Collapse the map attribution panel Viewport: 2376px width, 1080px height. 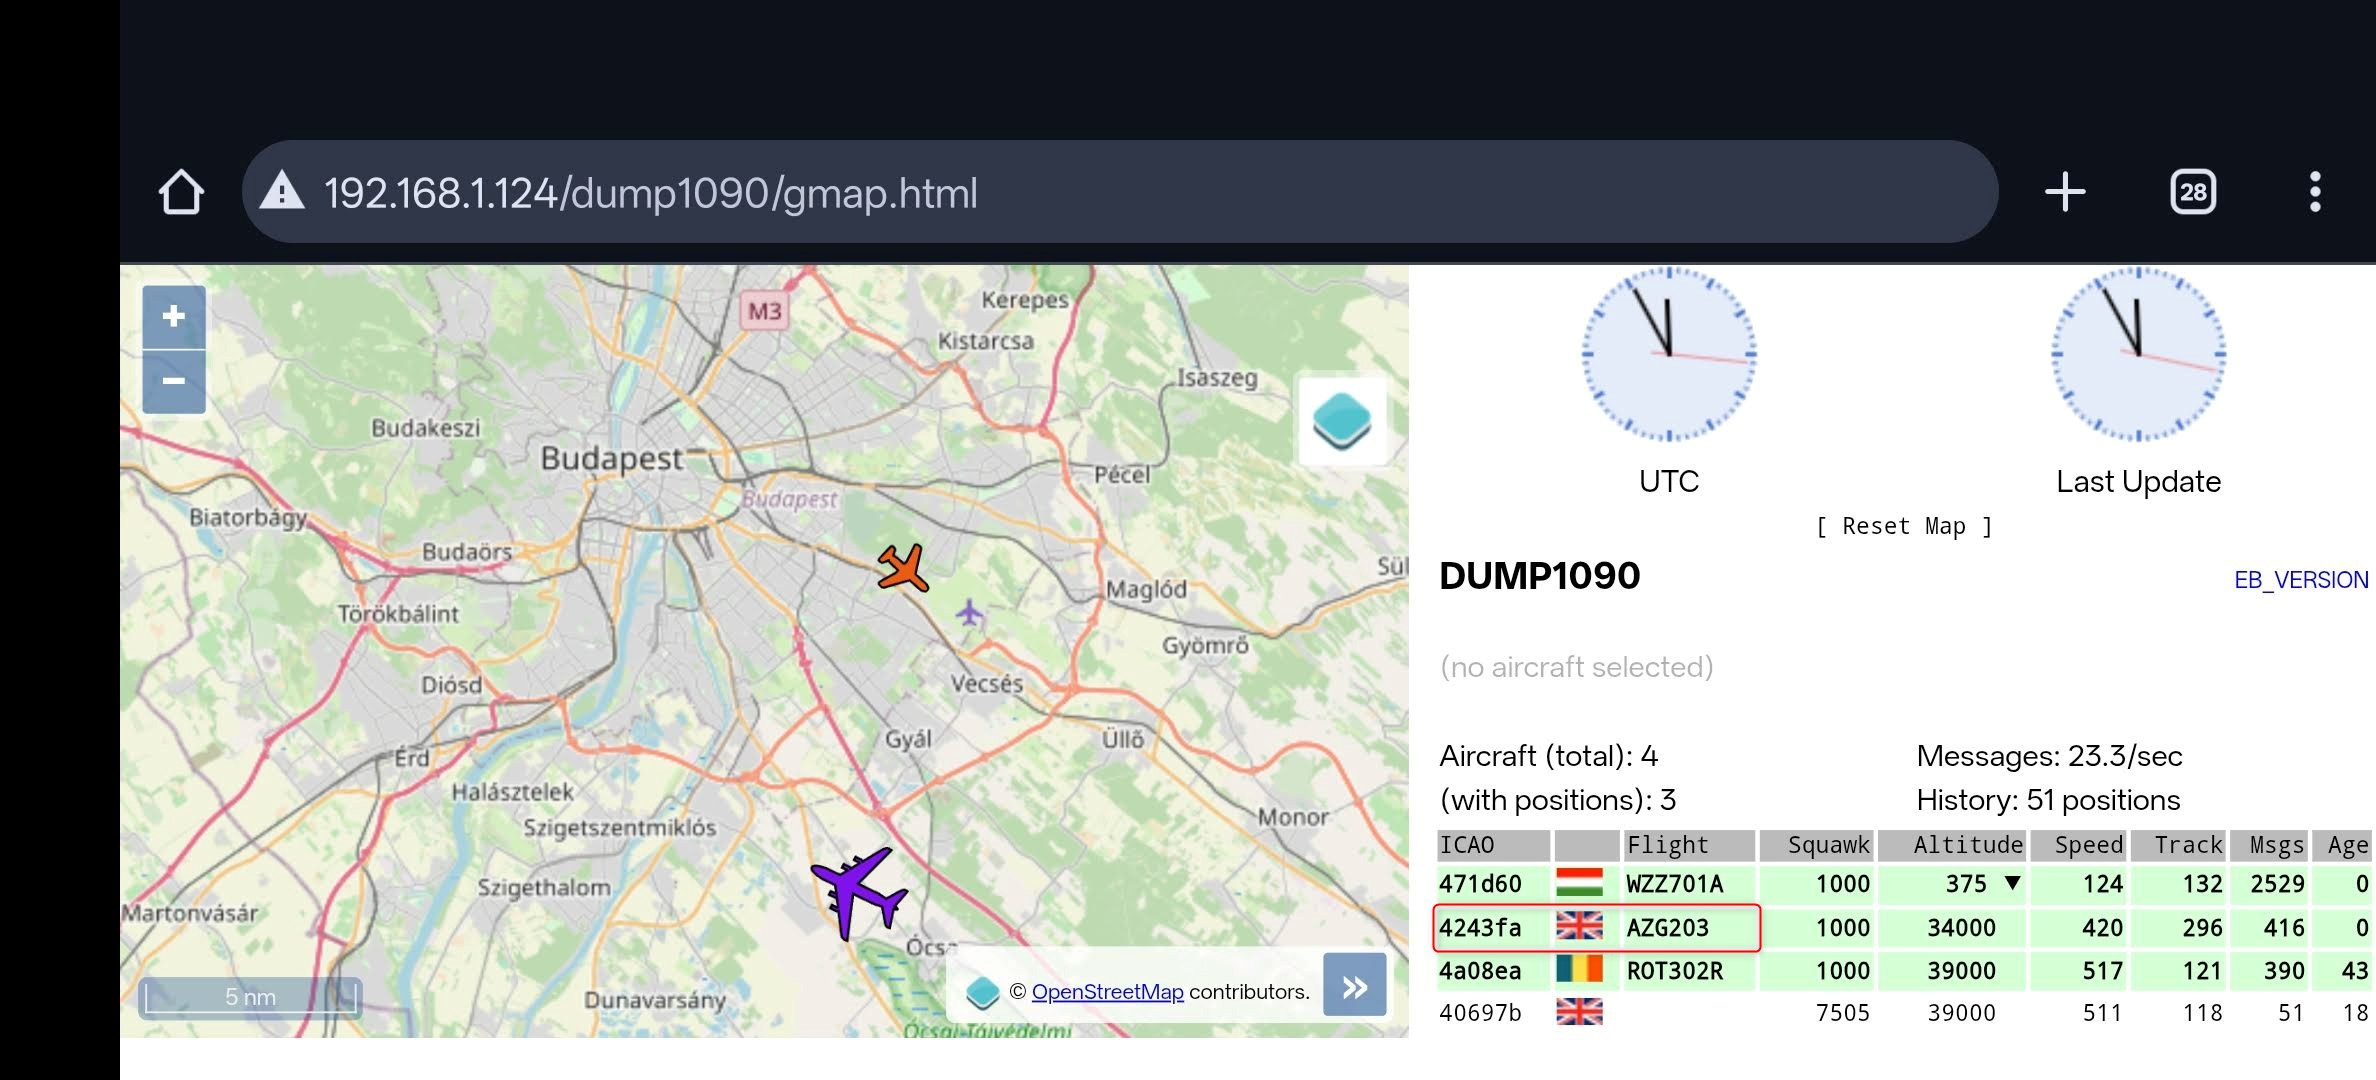coord(1354,987)
